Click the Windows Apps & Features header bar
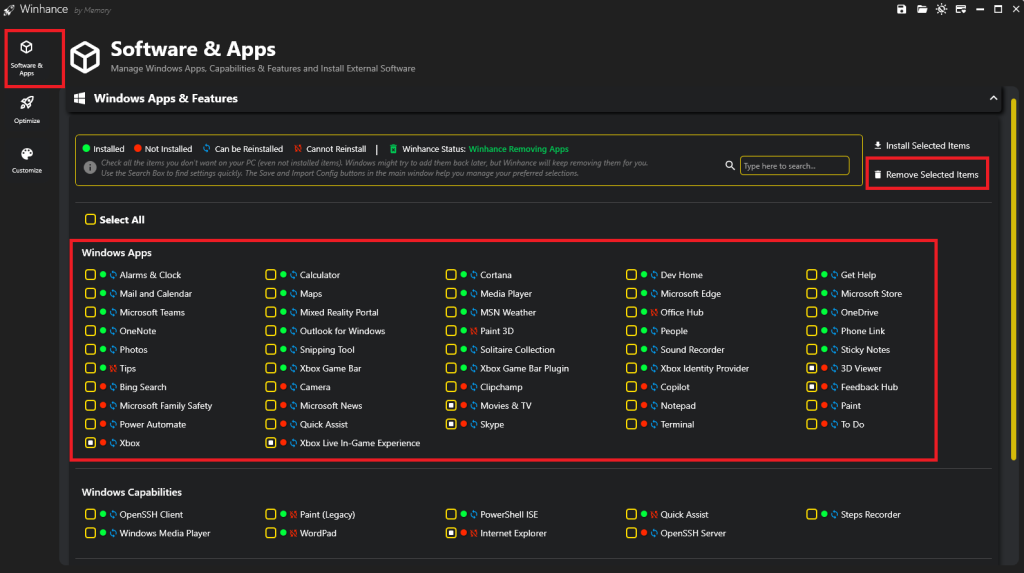 pos(534,99)
